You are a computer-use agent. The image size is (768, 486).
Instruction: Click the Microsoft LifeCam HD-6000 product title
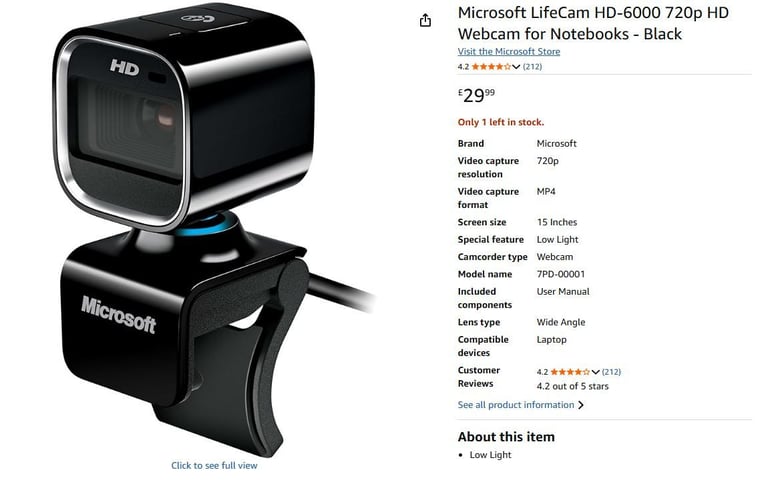coord(593,23)
